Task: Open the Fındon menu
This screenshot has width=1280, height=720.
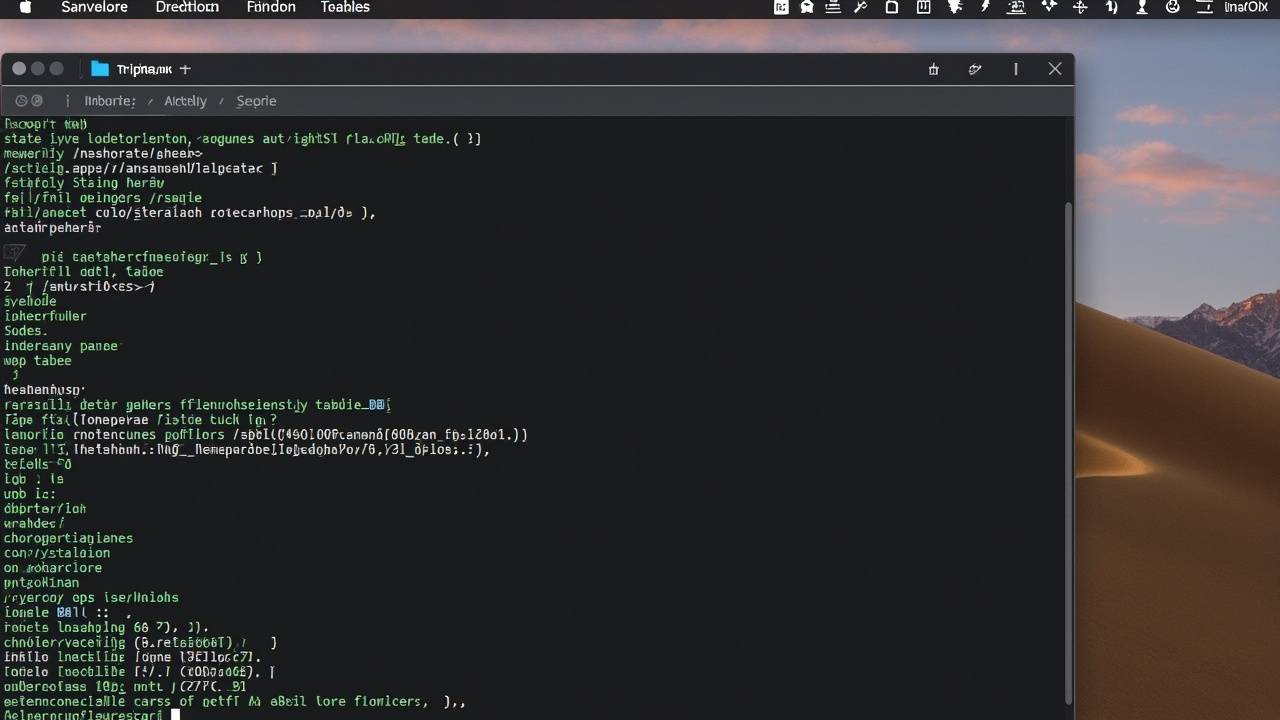Action: tap(271, 7)
